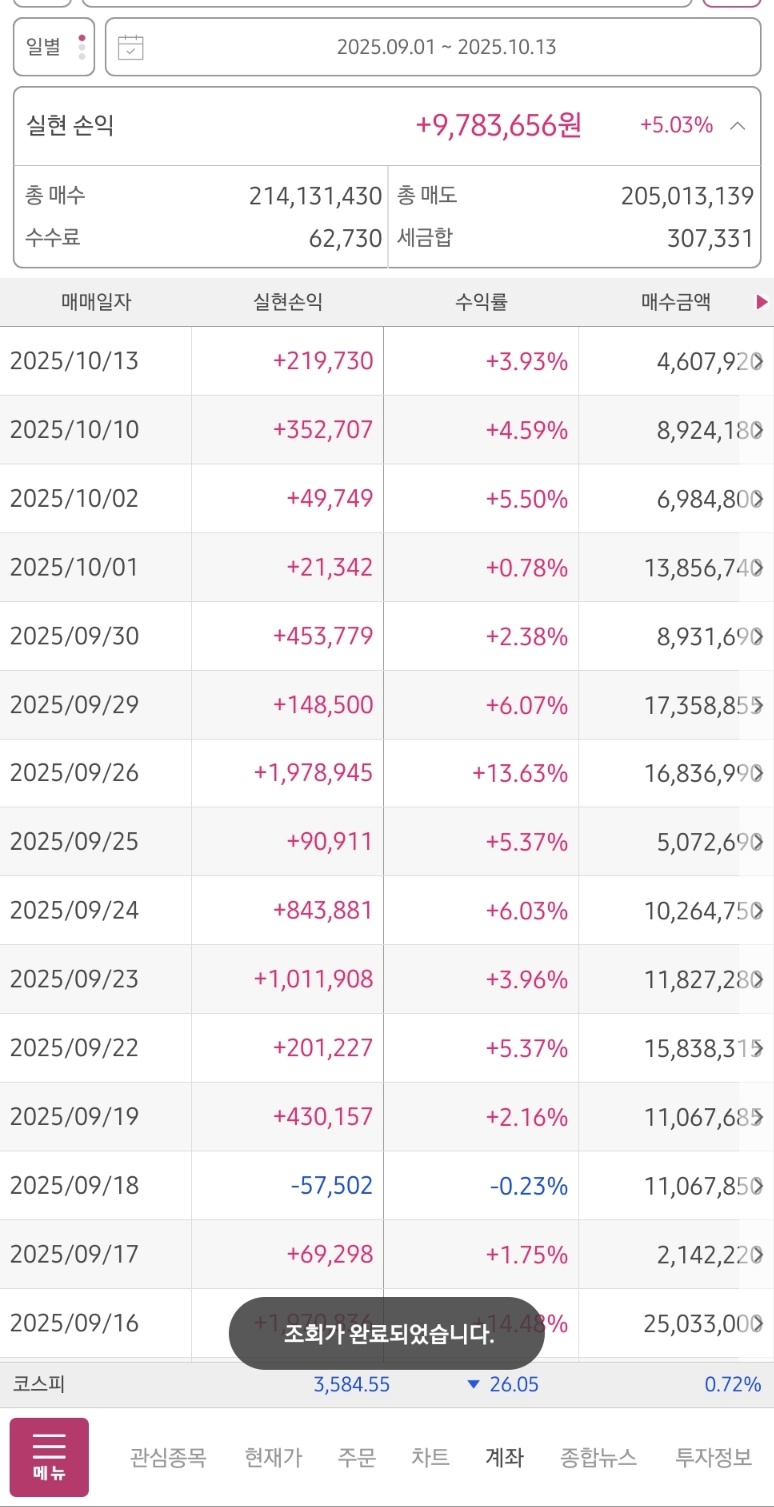Collapse the 실현 손익 summary panel

point(738,126)
